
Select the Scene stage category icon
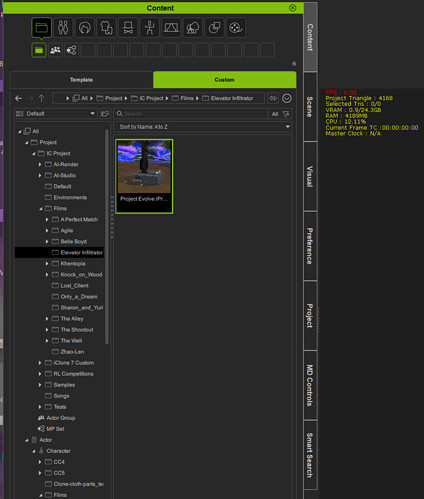click(x=171, y=28)
